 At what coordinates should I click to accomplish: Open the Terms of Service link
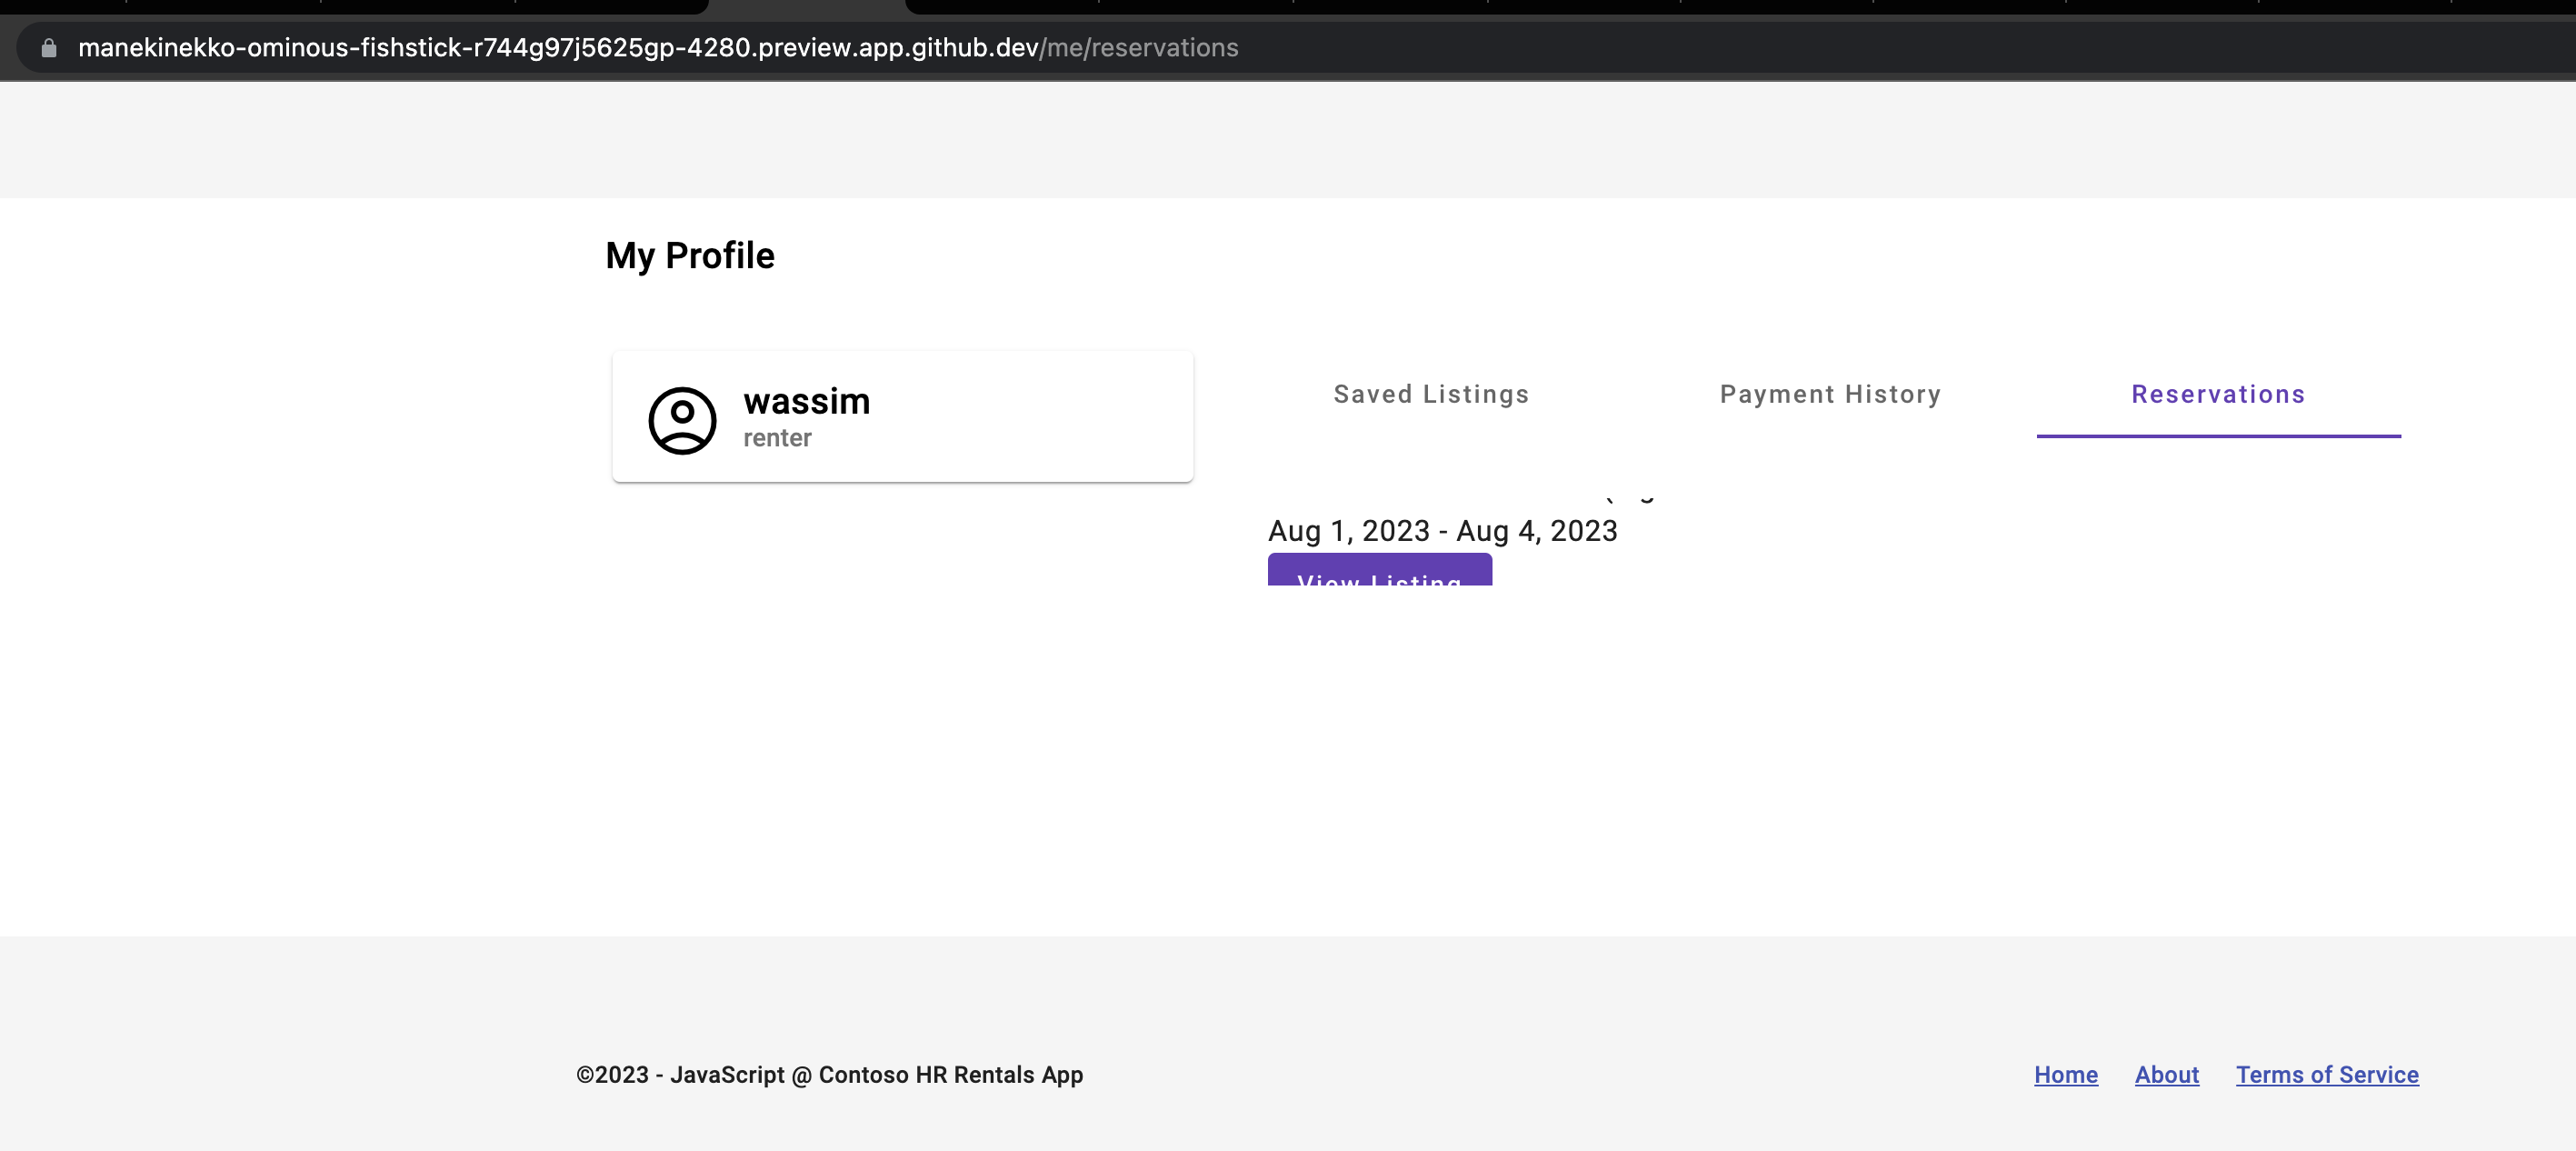(2328, 1074)
